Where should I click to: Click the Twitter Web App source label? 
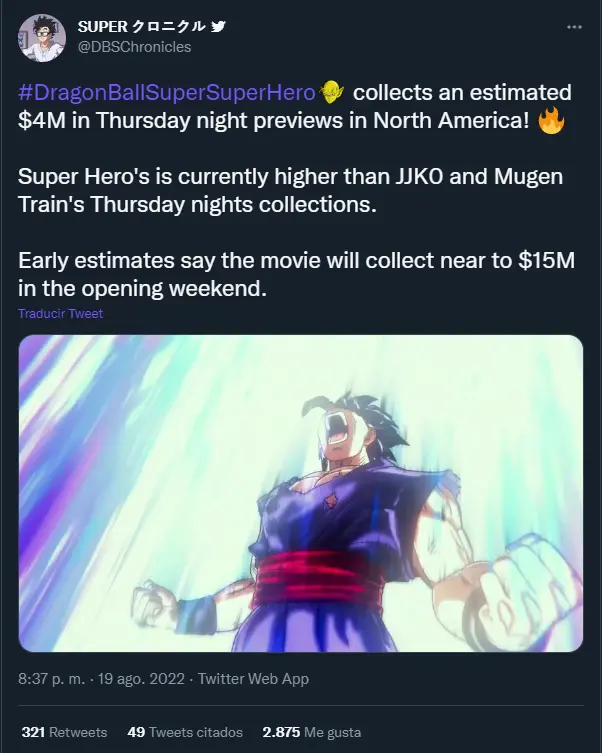(x=253, y=679)
